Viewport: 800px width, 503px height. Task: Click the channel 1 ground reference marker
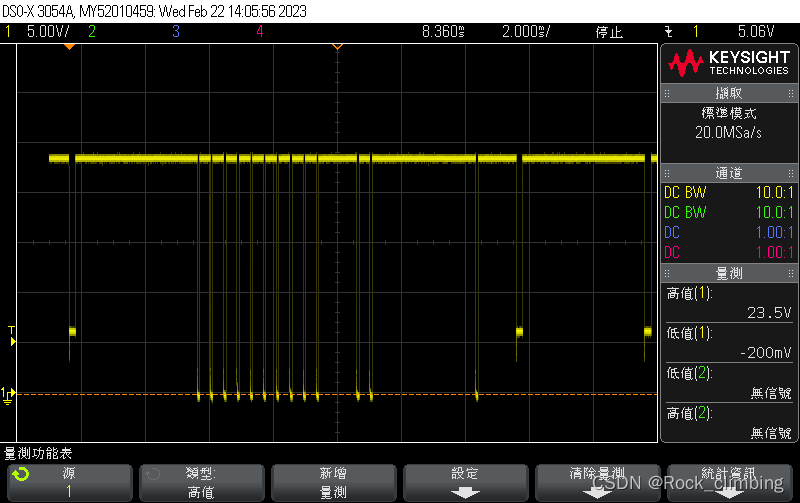click(x=8, y=396)
